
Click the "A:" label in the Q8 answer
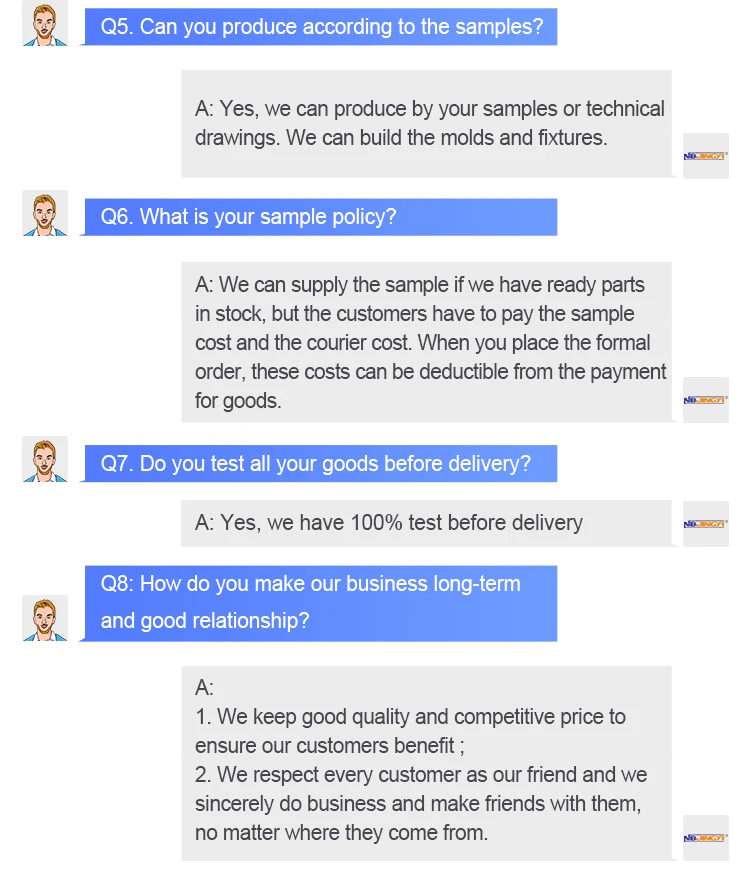[x=204, y=688]
